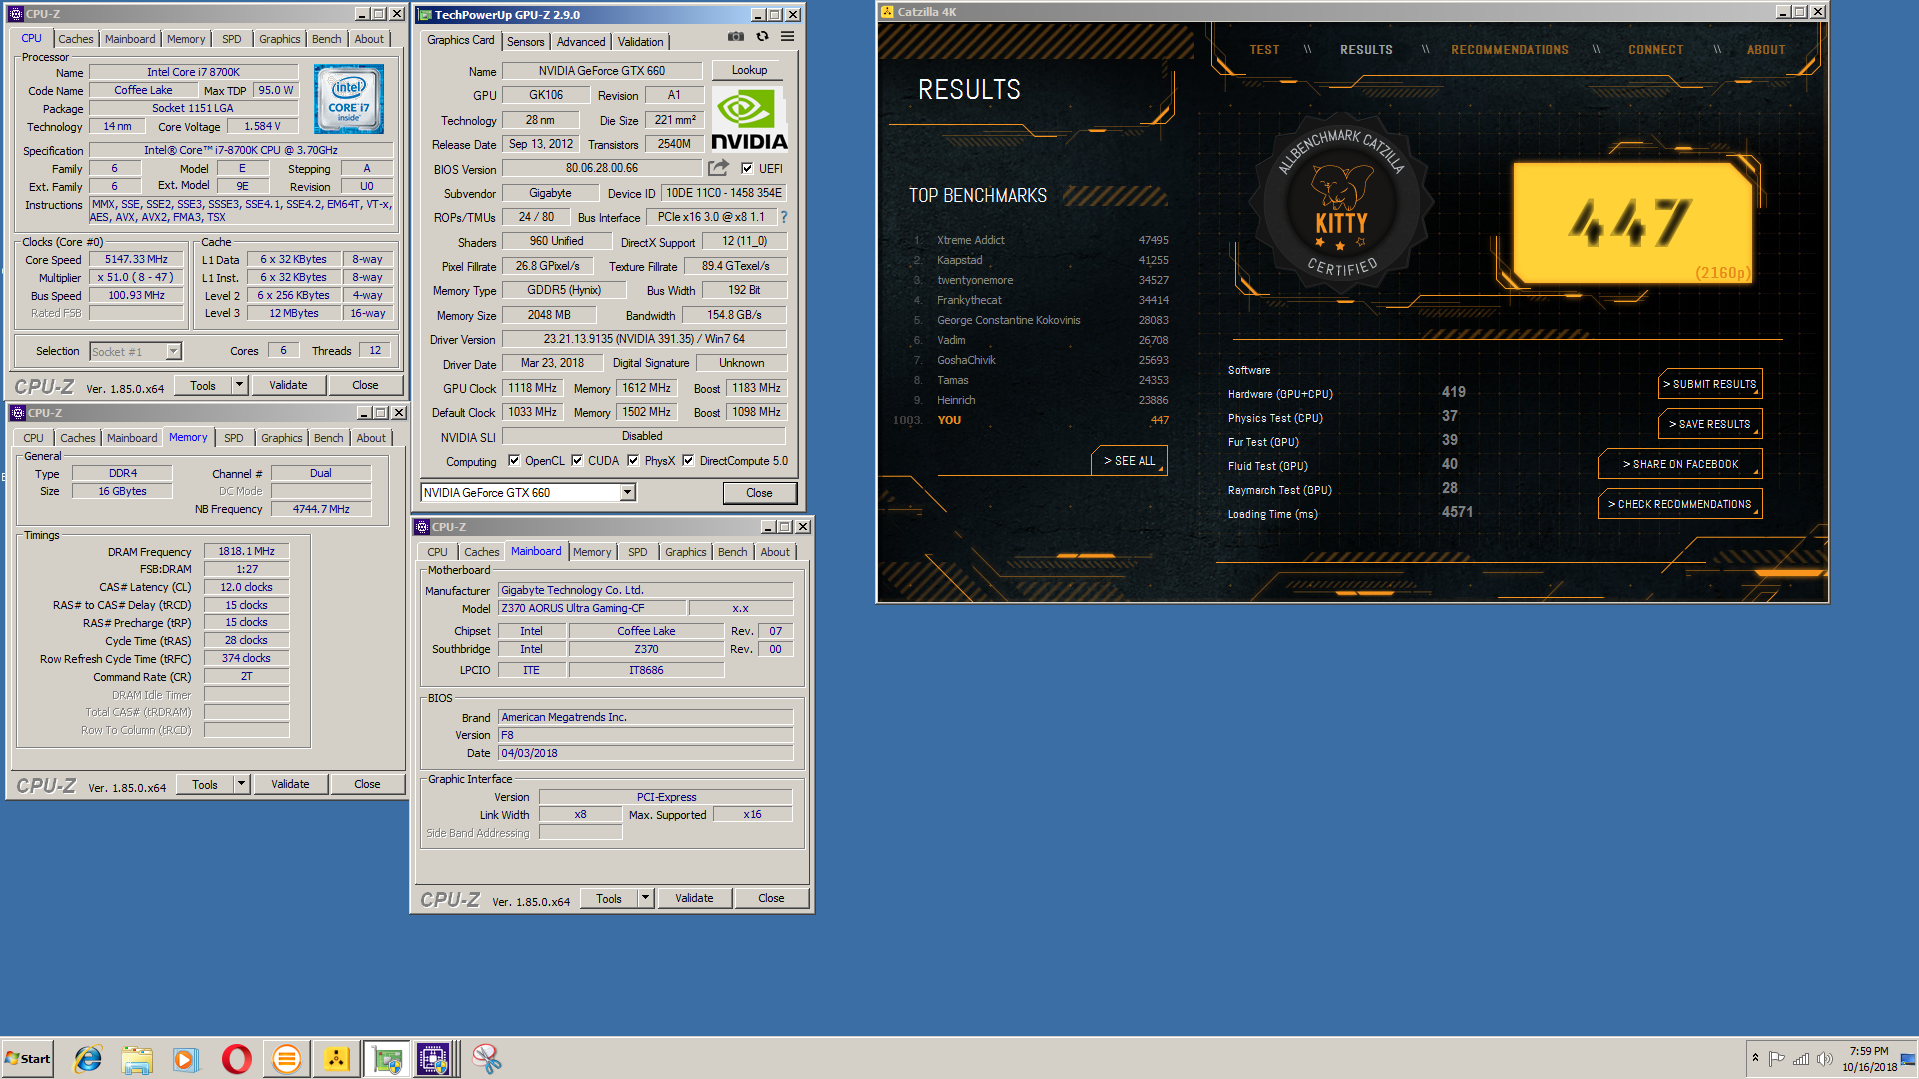
Task: Select SPD tab in the CPU-Z Memory window
Action: pyautogui.click(x=234, y=438)
